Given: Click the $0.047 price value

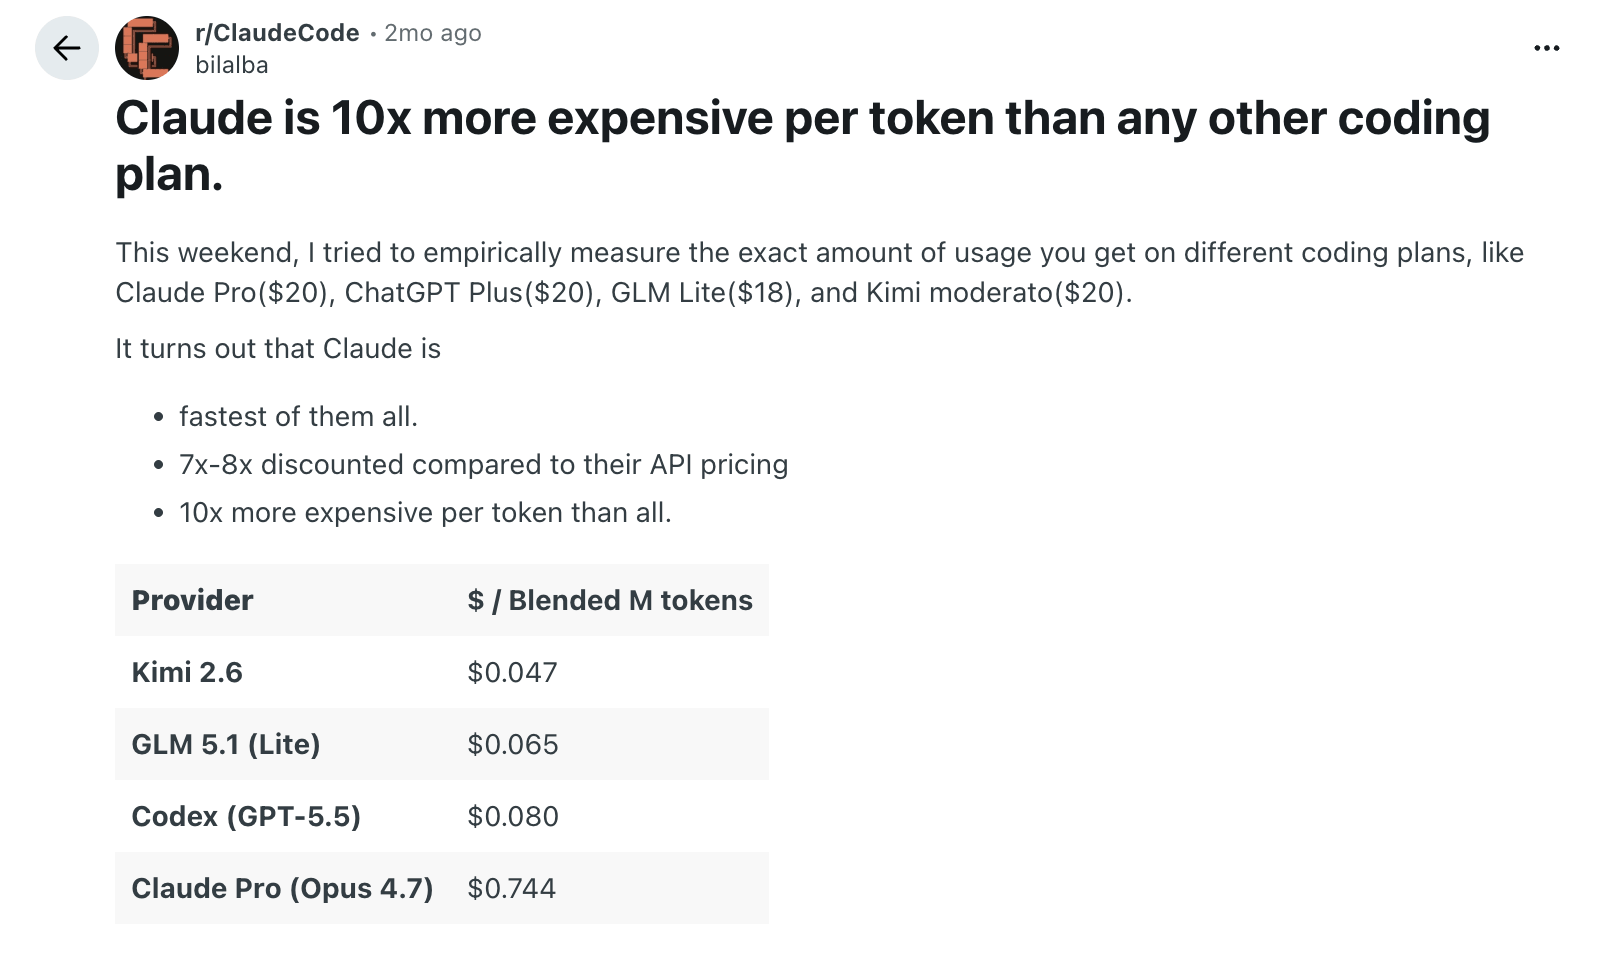Looking at the screenshot, I should (512, 672).
